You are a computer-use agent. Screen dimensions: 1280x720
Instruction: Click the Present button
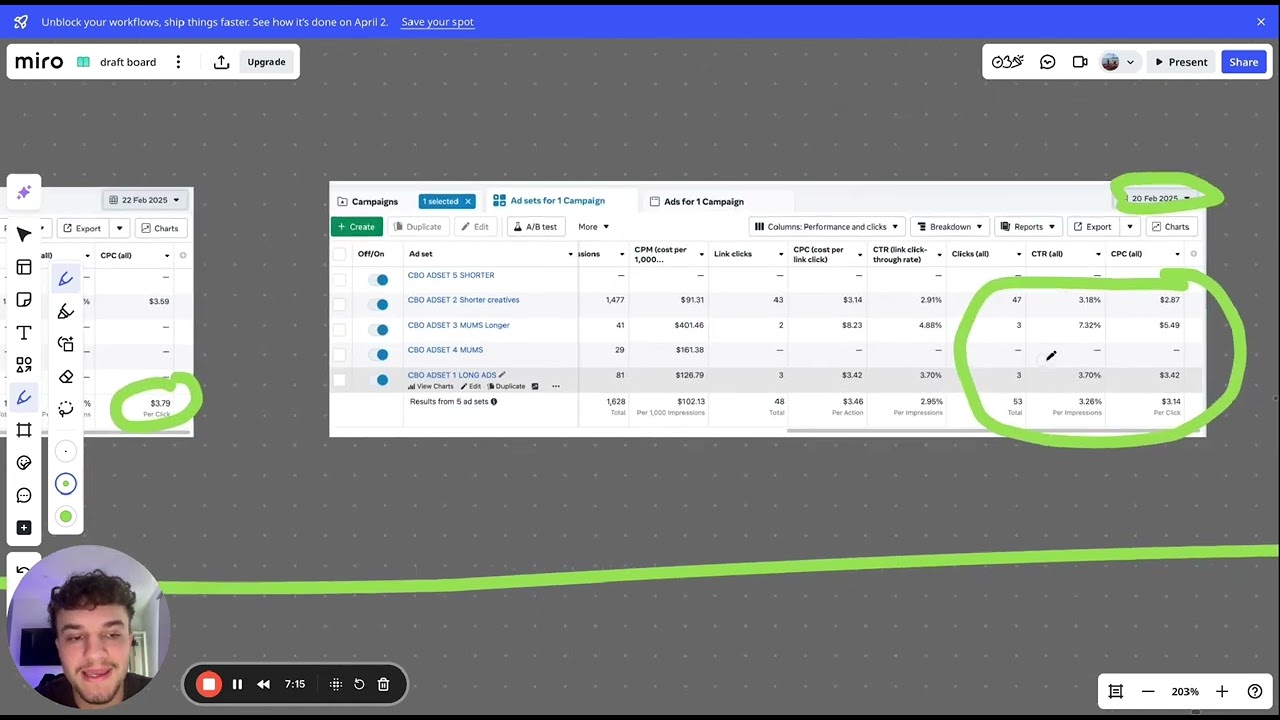point(1181,62)
